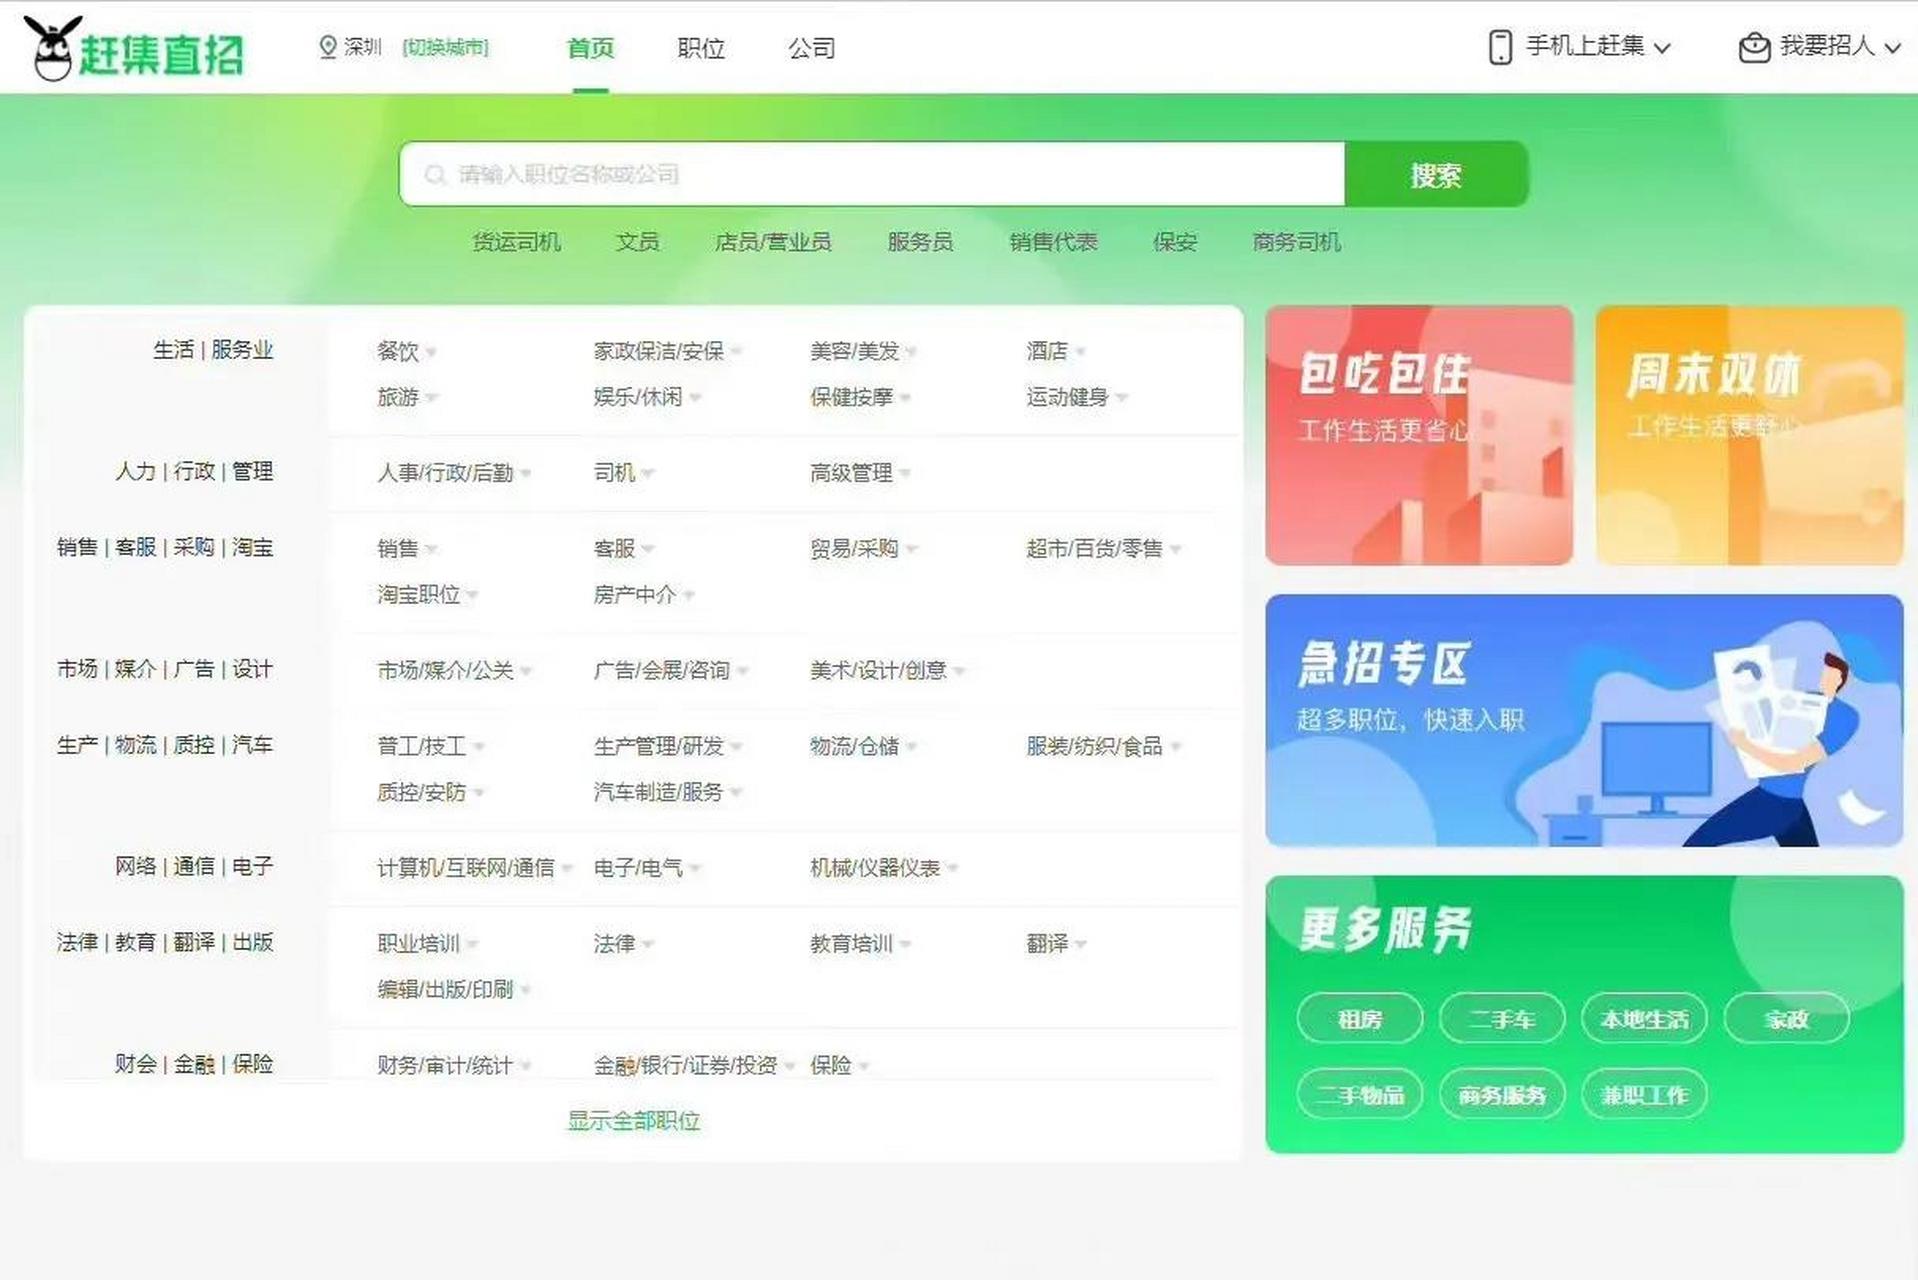Click the 兼职工作 service button

click(x=1644, y=1095)
